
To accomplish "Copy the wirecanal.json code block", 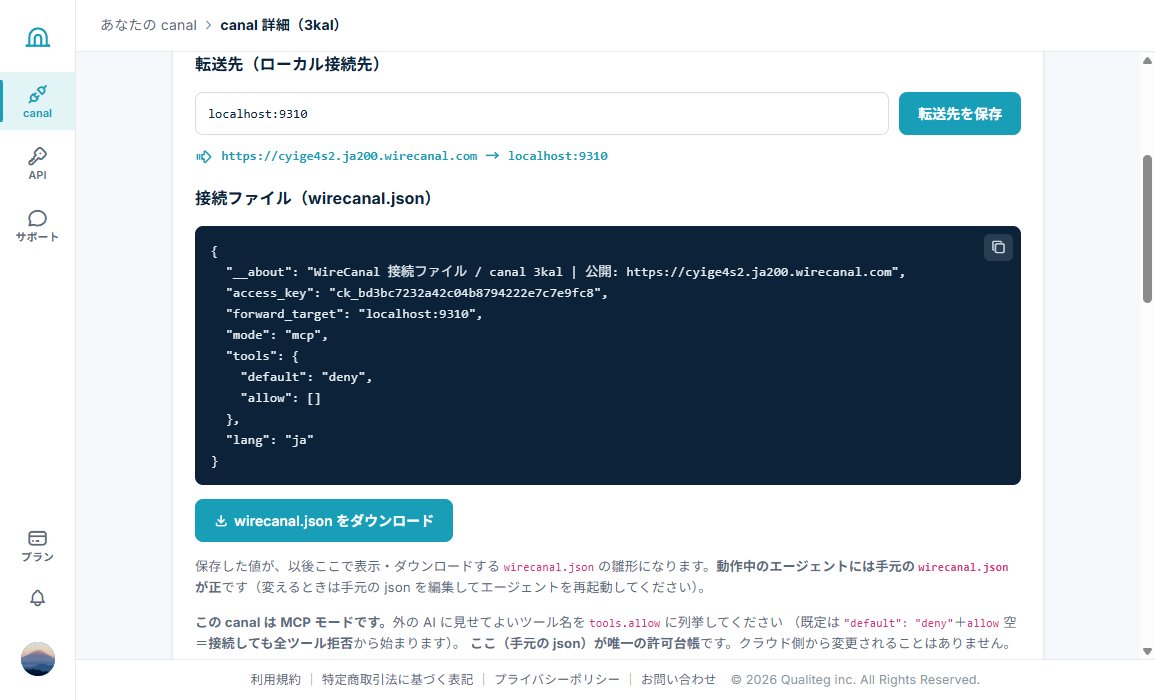I will coord(998,248).
